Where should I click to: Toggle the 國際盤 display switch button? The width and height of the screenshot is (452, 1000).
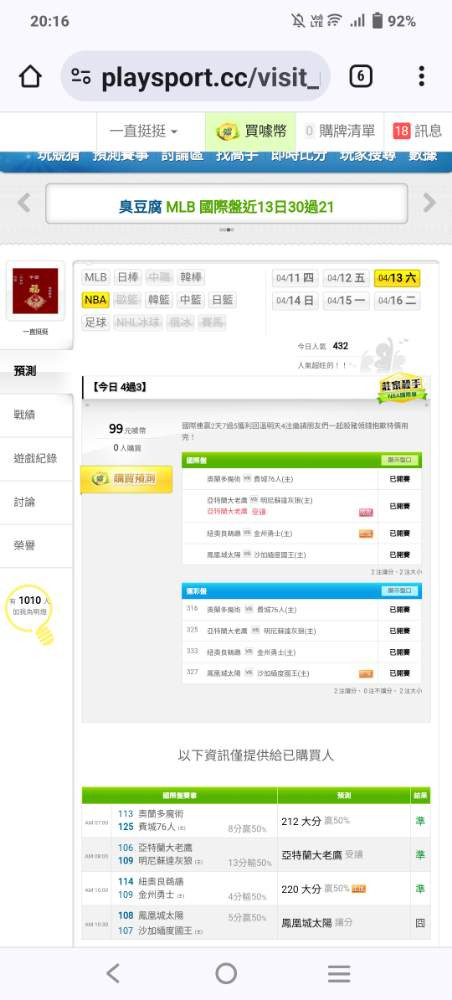pos(400,460)
